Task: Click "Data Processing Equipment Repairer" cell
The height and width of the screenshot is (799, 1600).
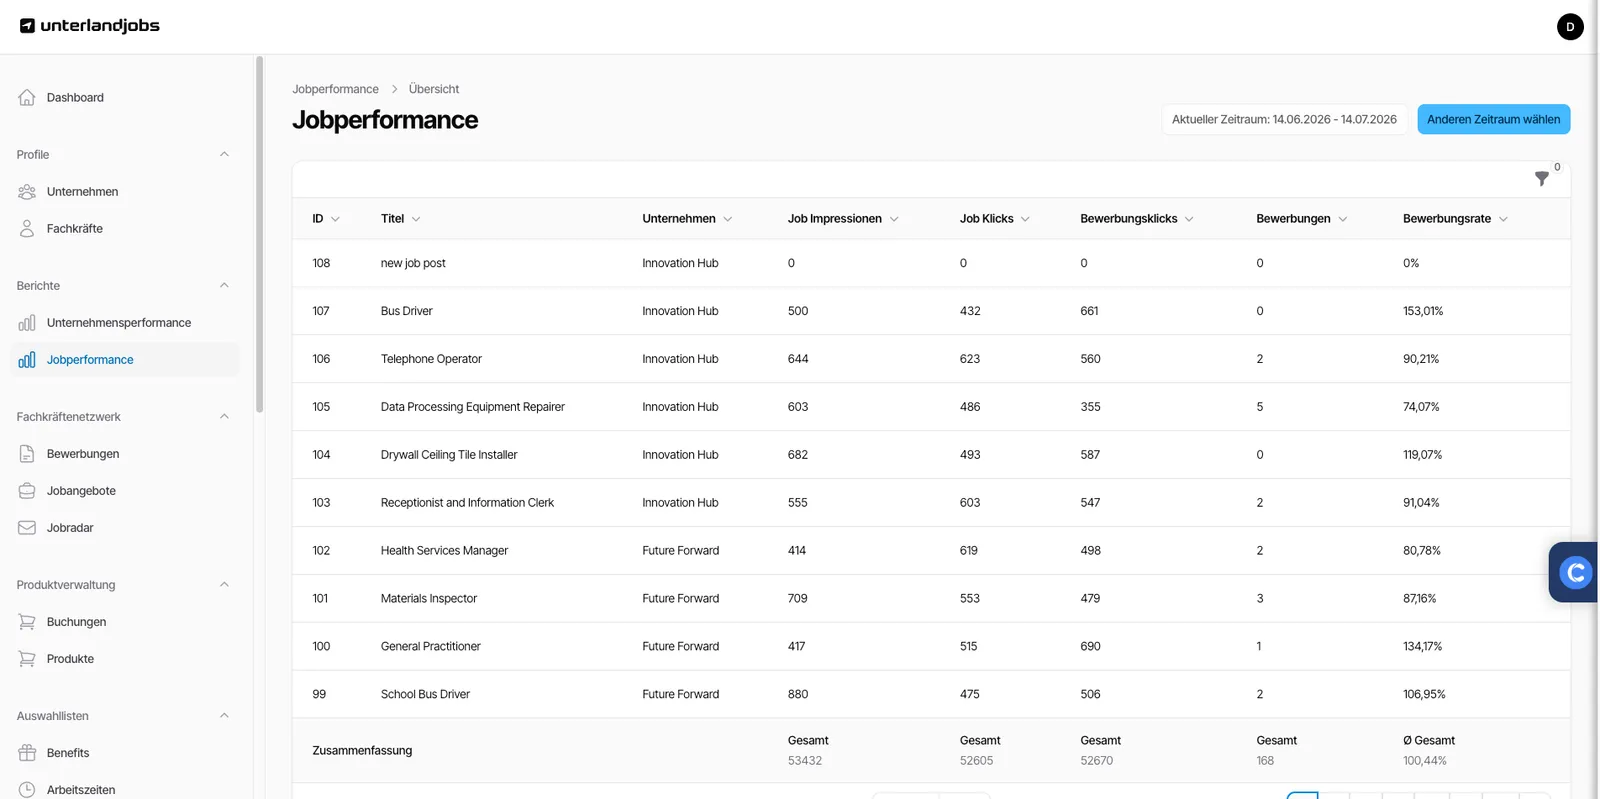Action: [473, 407]
